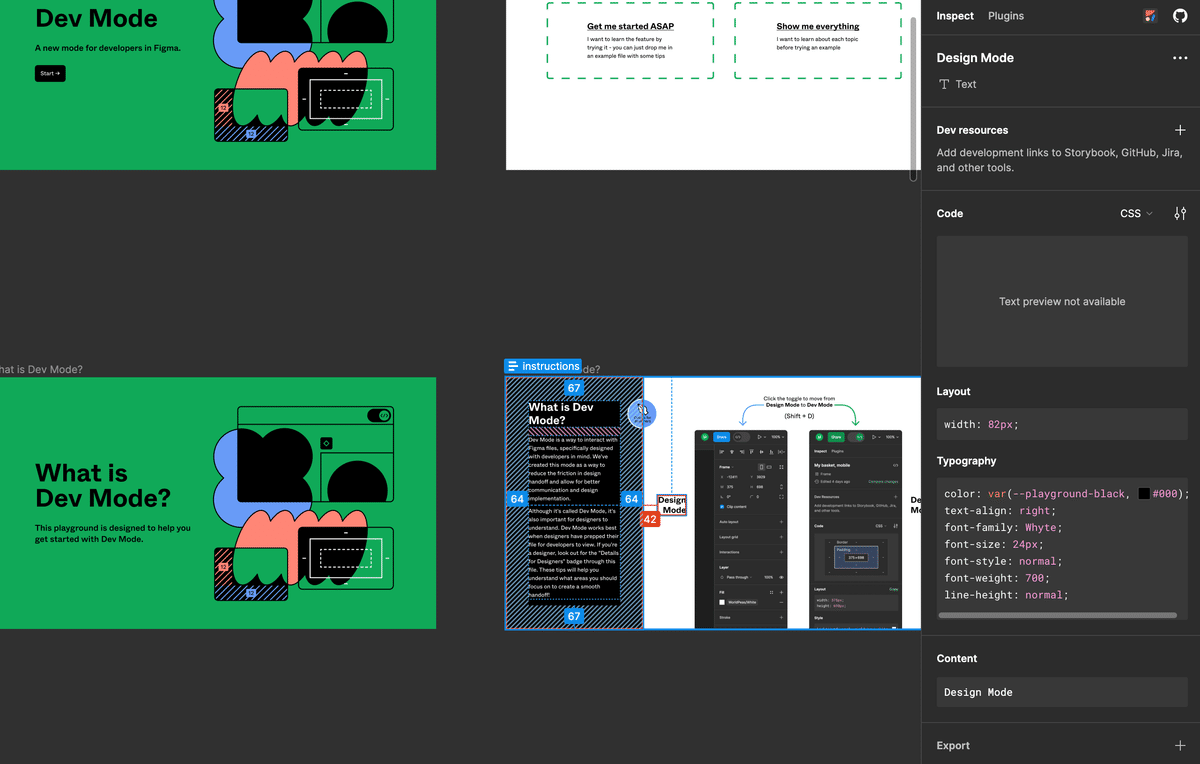The image size is (1200, 764).
Task: Click the instructions frame label icon
Action: 513,366
